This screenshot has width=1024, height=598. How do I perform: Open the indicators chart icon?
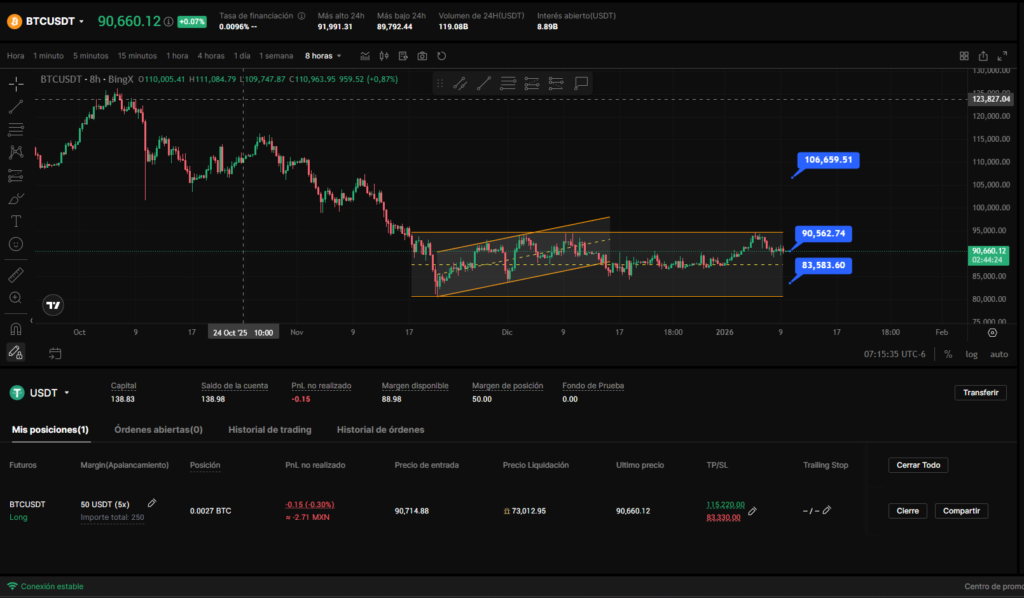pos(363,56)
